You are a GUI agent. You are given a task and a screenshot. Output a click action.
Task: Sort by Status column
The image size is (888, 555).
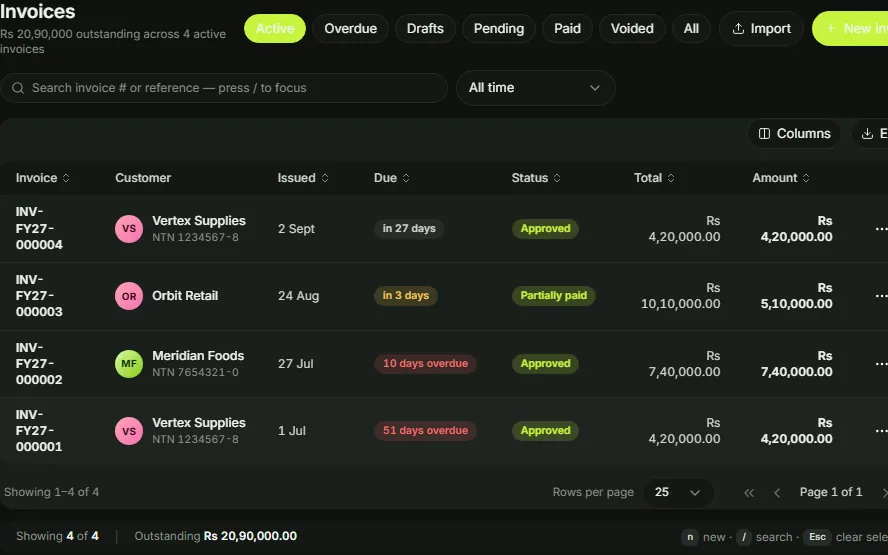[x=536, y=178]
